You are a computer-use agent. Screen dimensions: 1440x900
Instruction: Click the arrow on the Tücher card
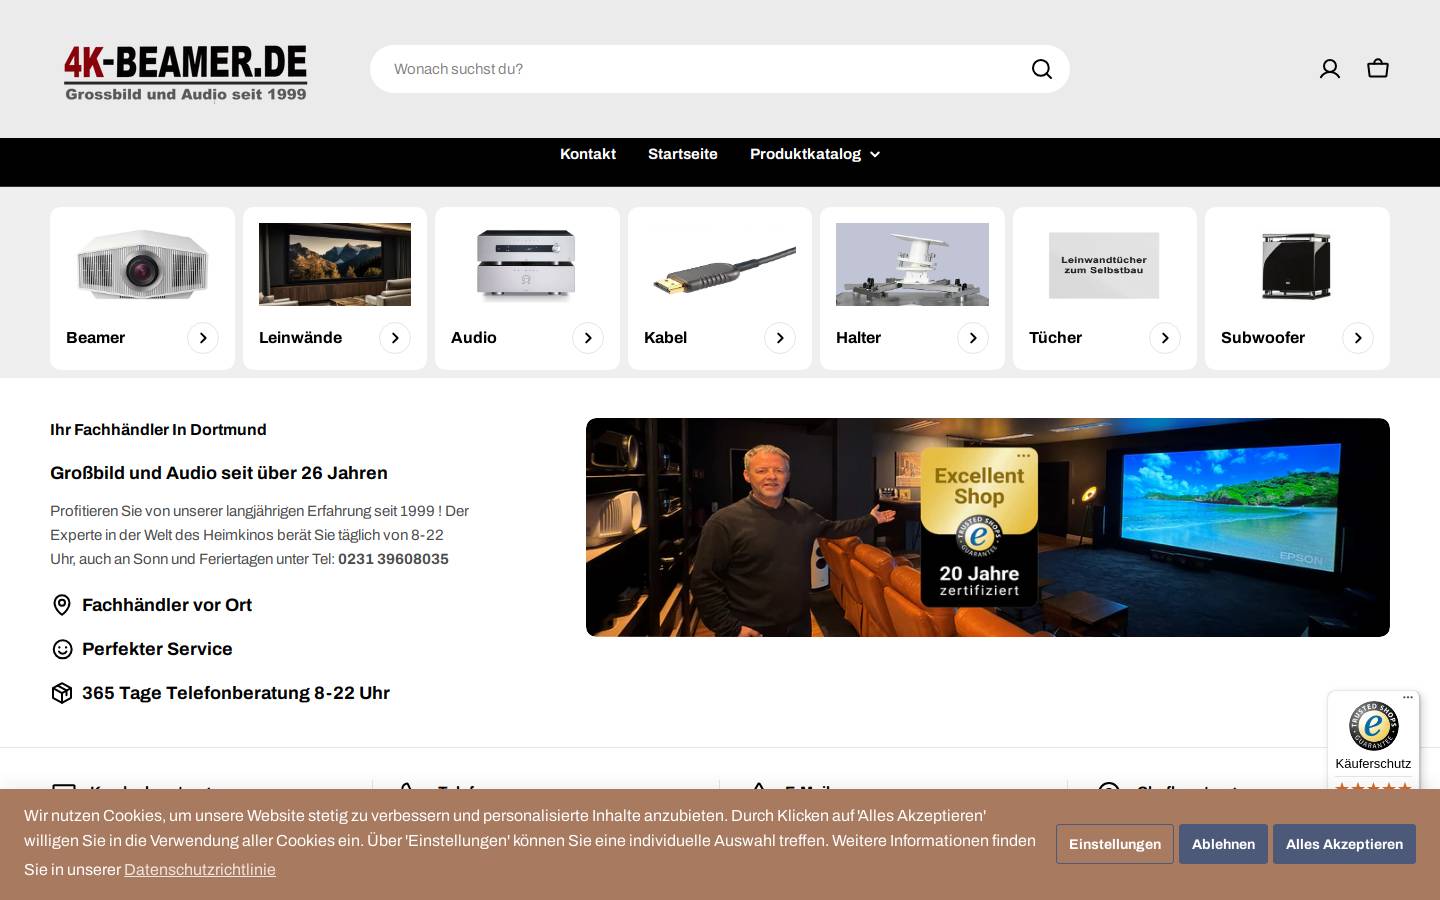(1165, 338)
